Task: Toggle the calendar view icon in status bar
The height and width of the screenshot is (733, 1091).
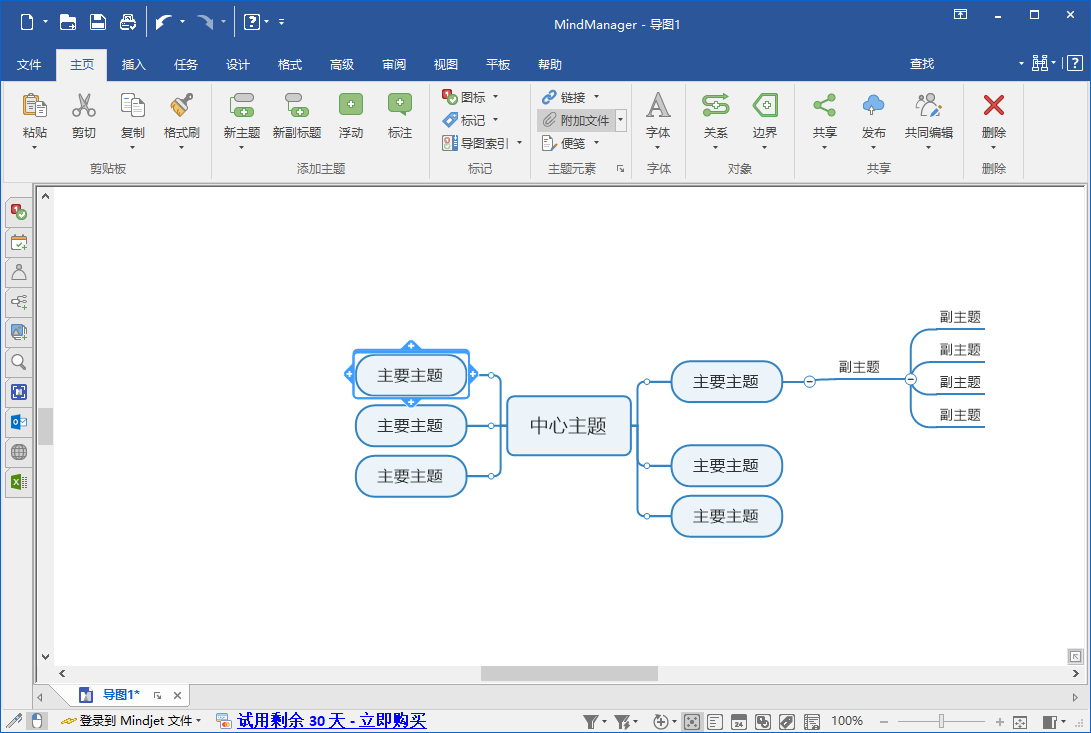Action: [x=738, y=720]
